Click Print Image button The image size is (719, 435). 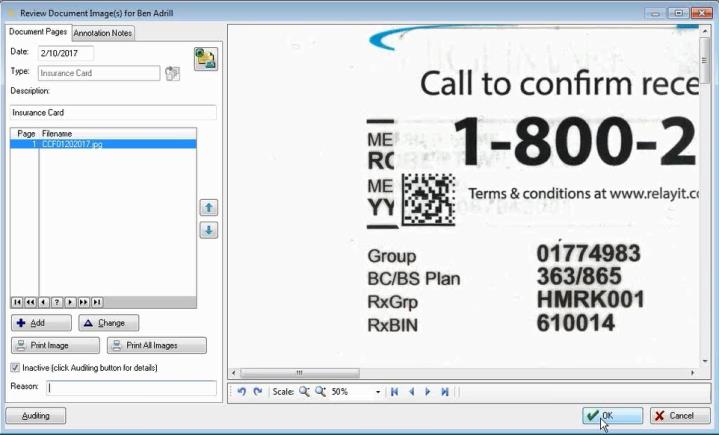click(x=55, y=346)
